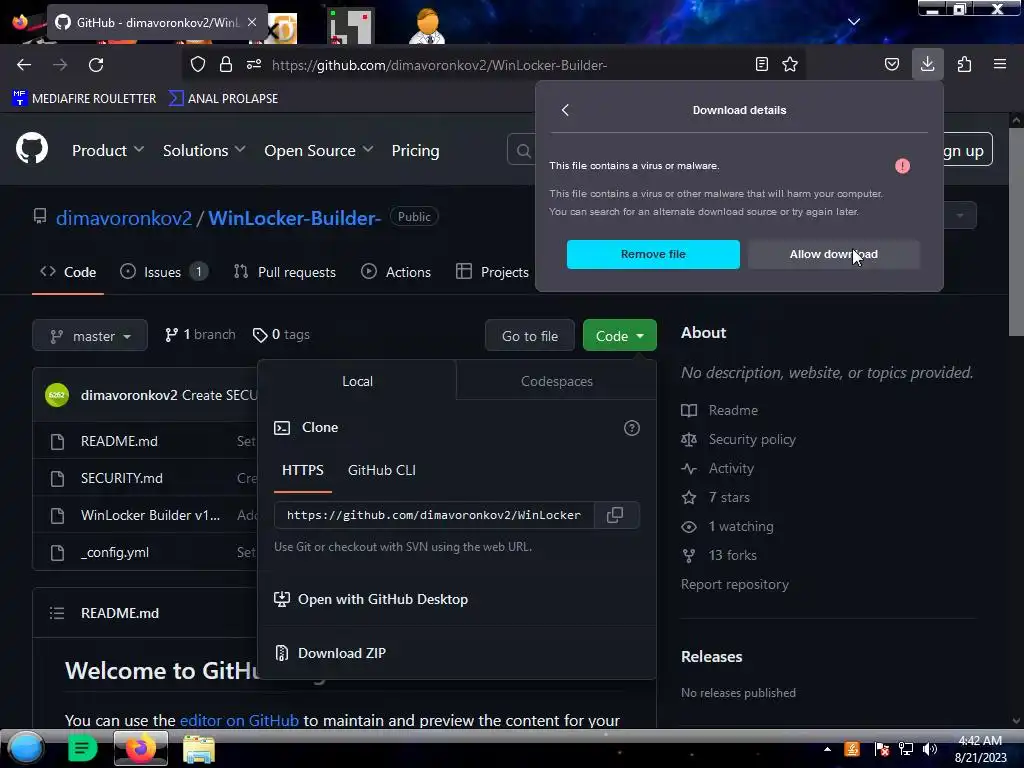
Task: Reload the page with refresh icon
Action: click(96, 65)
